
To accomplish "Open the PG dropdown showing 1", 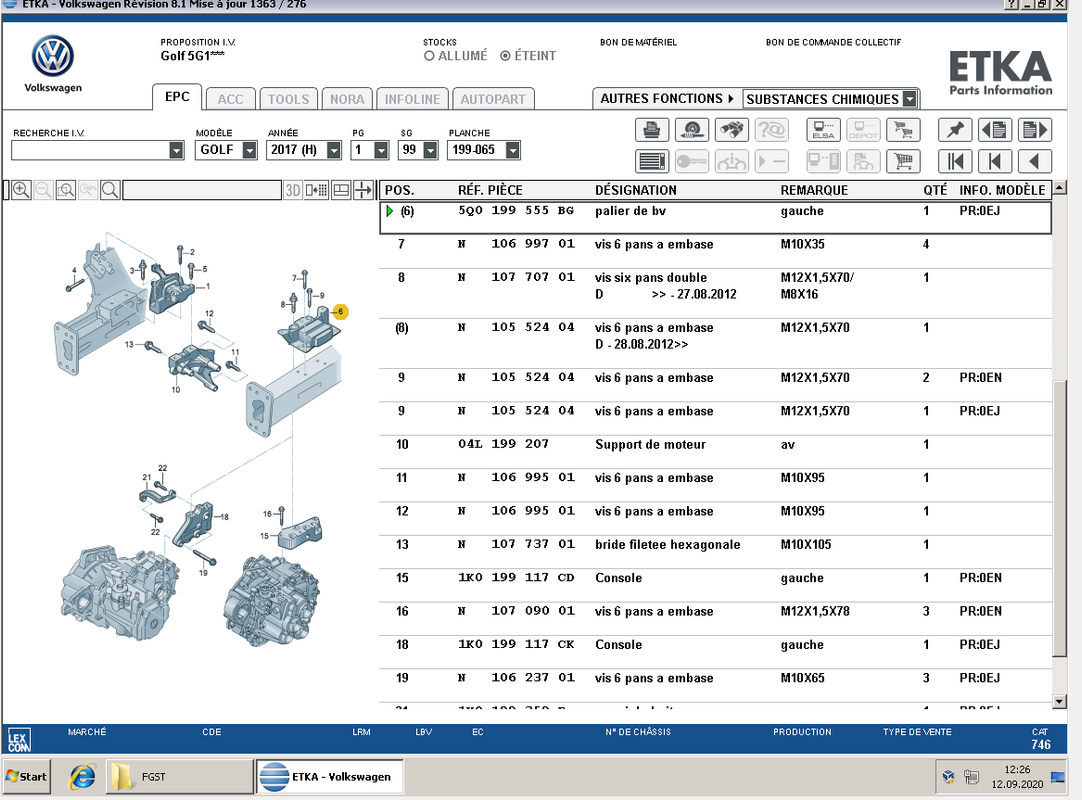I will (x=381, y=150).
